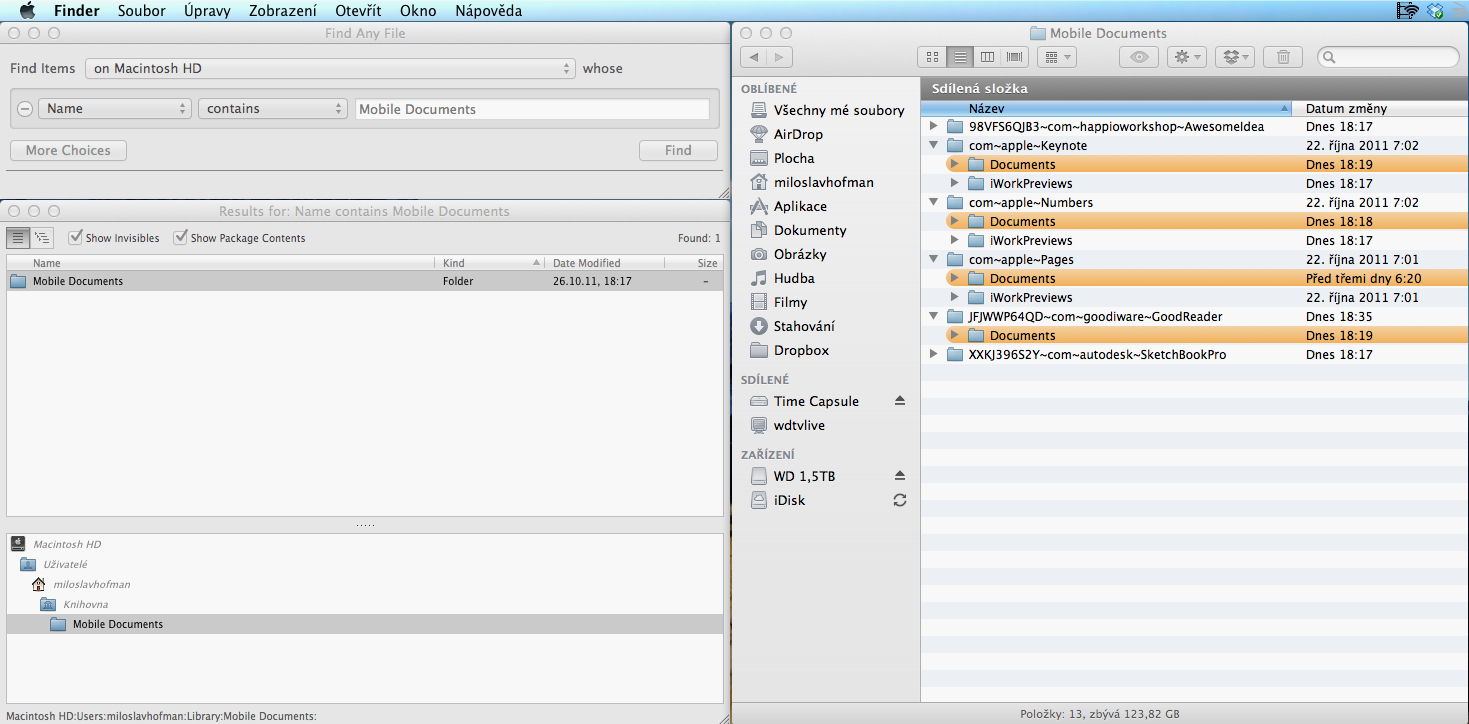Collapse the com~apple~Numbers folder
This screenshot has height=724, width=1469.
[x=933, y=203]
